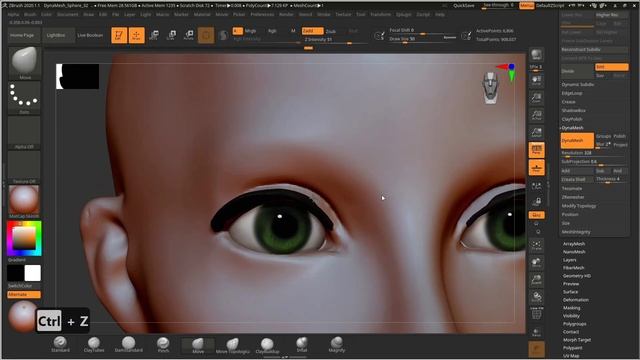Open the Help menu
The image size is (640, 360).
[x=440, y=14]
